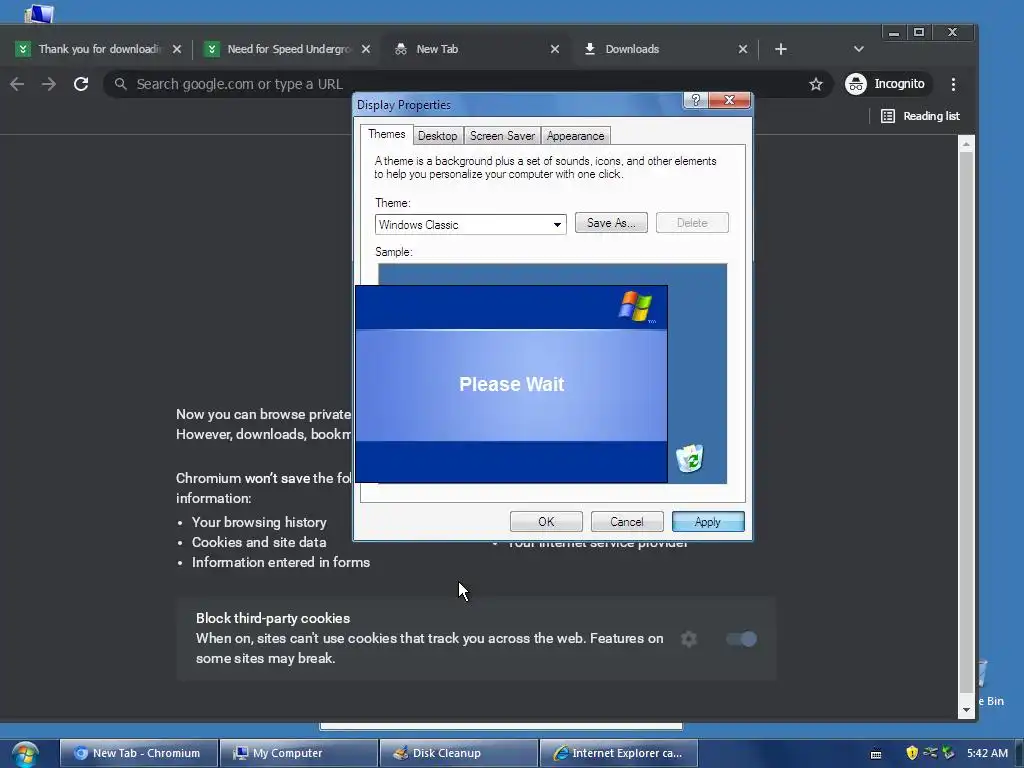Click OK in Display Properties
This screenshot has width=1024, height=768.
pyautogui.click(x=546, y=522)
